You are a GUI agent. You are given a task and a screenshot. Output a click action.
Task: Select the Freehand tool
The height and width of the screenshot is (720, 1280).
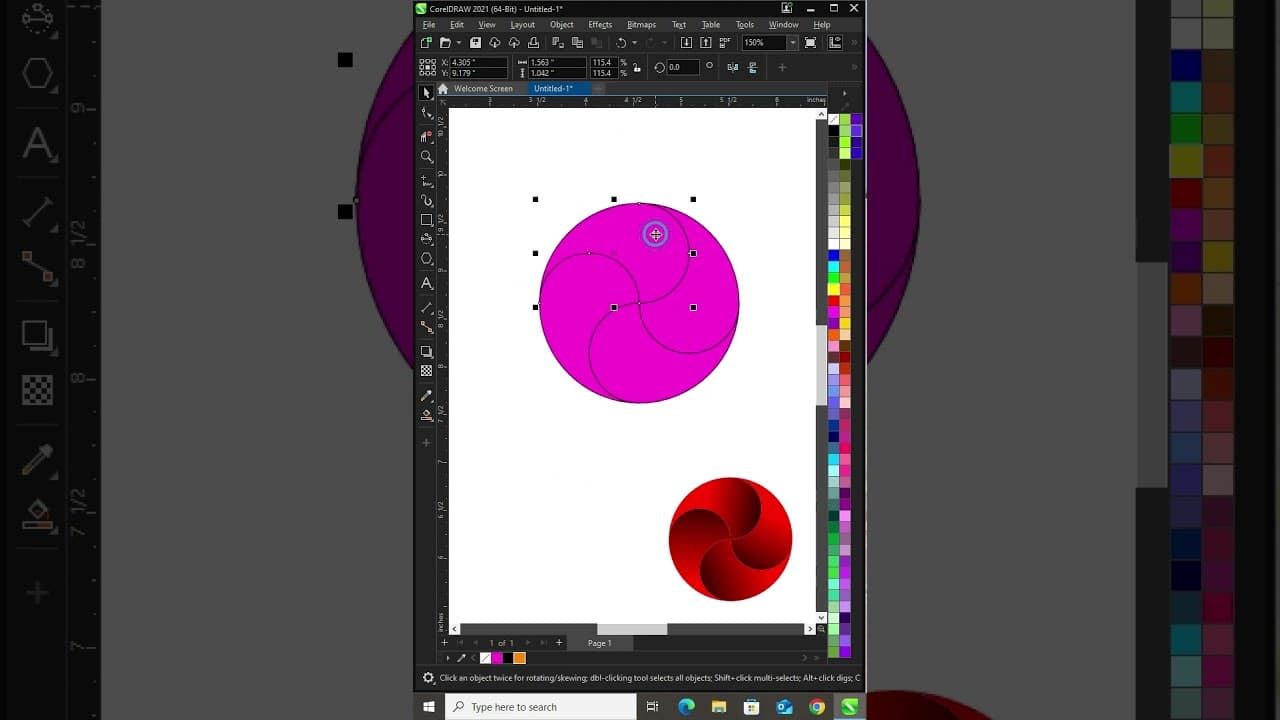pos(427,181)
